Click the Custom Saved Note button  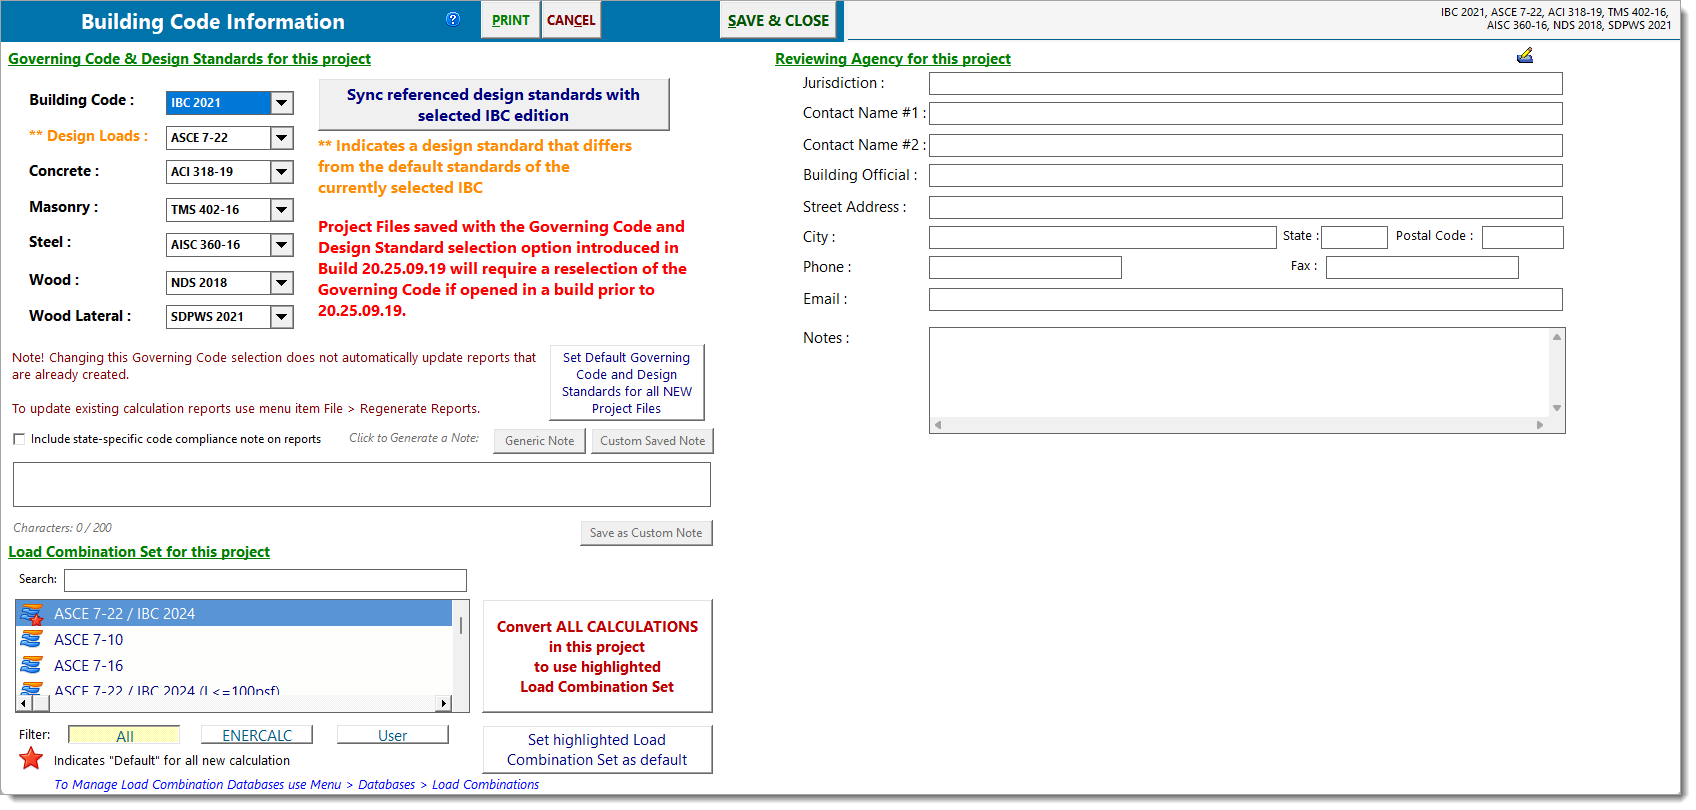point(652,441)
